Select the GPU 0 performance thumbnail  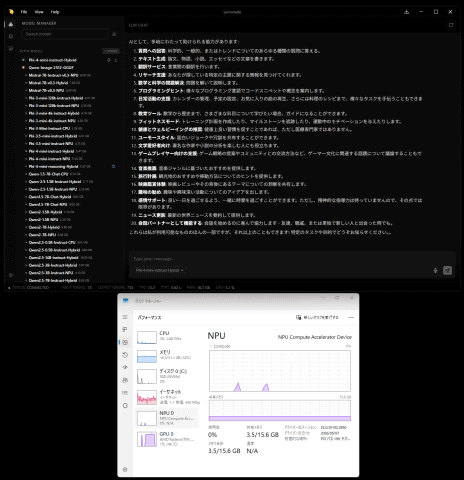click(147, 439)
